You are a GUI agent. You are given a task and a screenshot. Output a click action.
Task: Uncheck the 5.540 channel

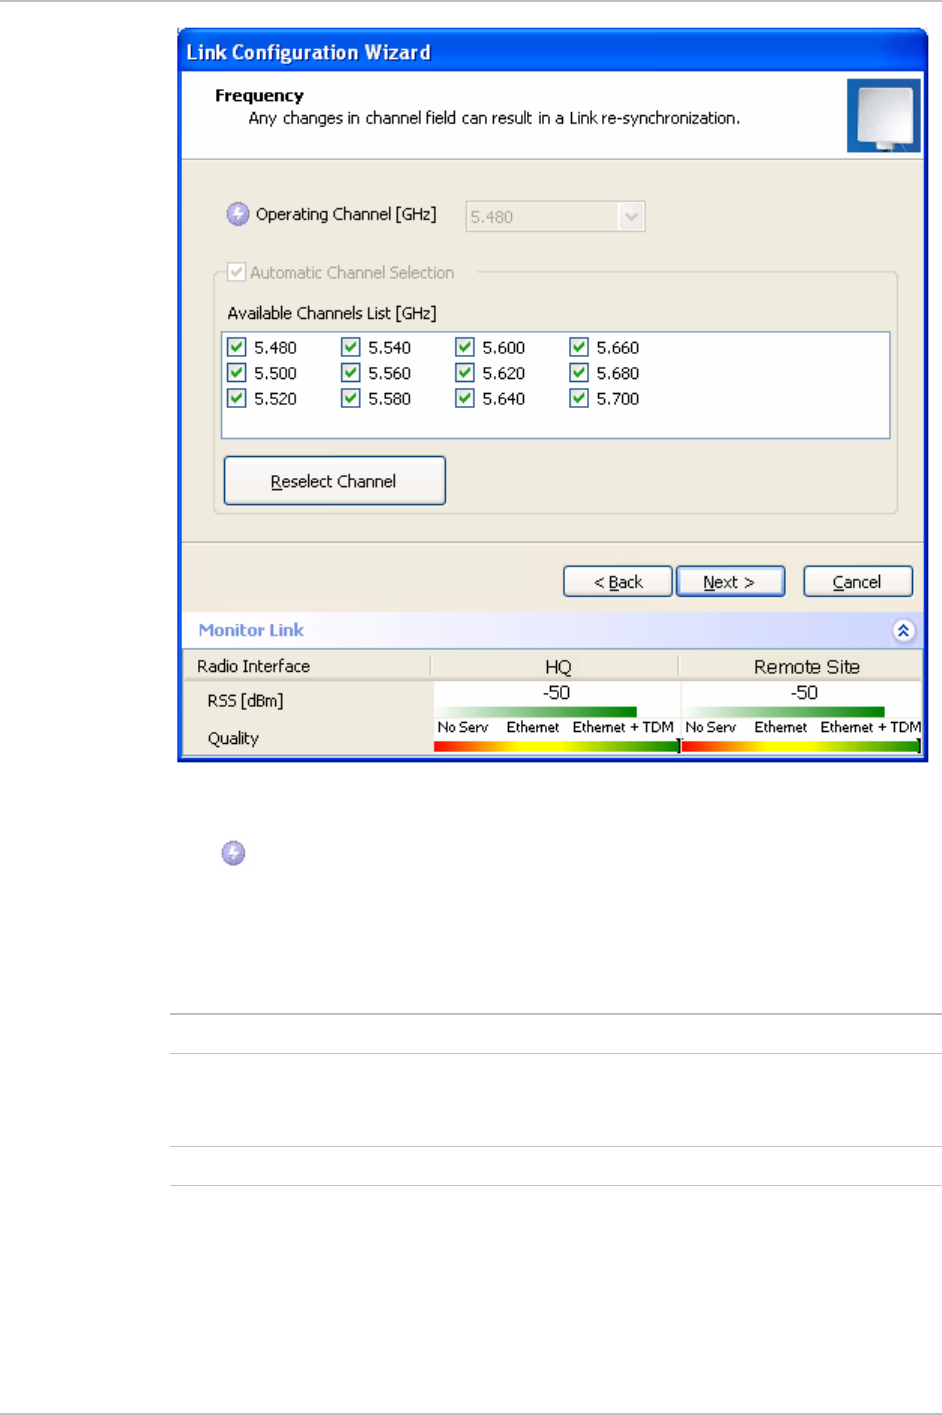tap(350, 347)
